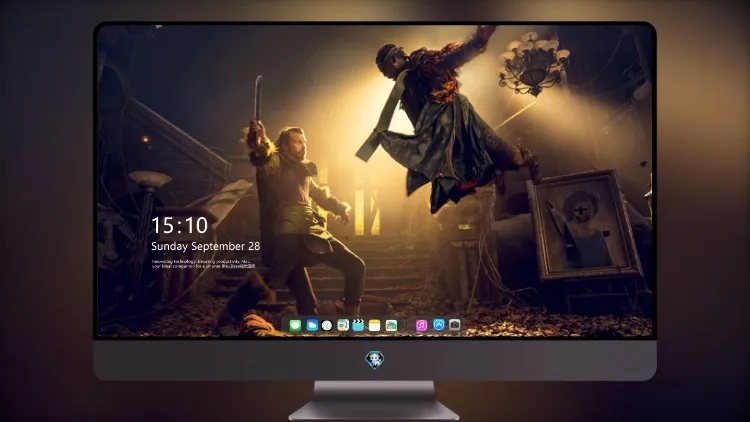
Task: Open the Clock app in the dock
Action: [327, 325]
